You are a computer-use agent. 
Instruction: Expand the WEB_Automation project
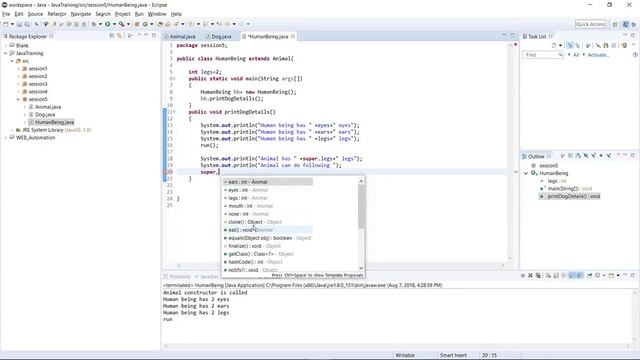coord(6,138)
